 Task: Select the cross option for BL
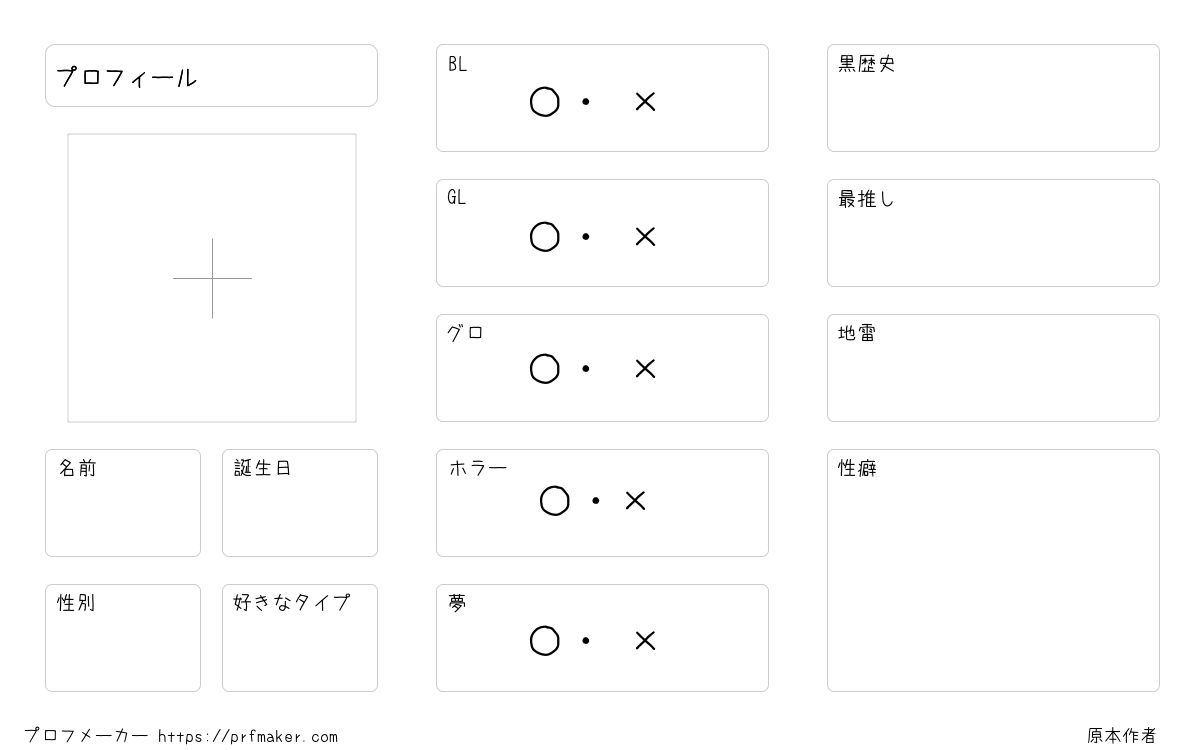[645, 102]
